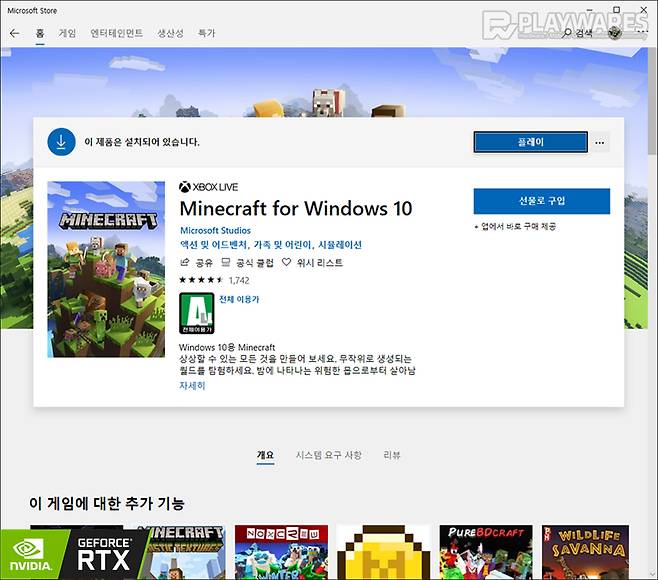Image resolution: width=658 pixels, height=580 pixels.
Task: Click the installed download arrow icon
Action: point(61,142)
